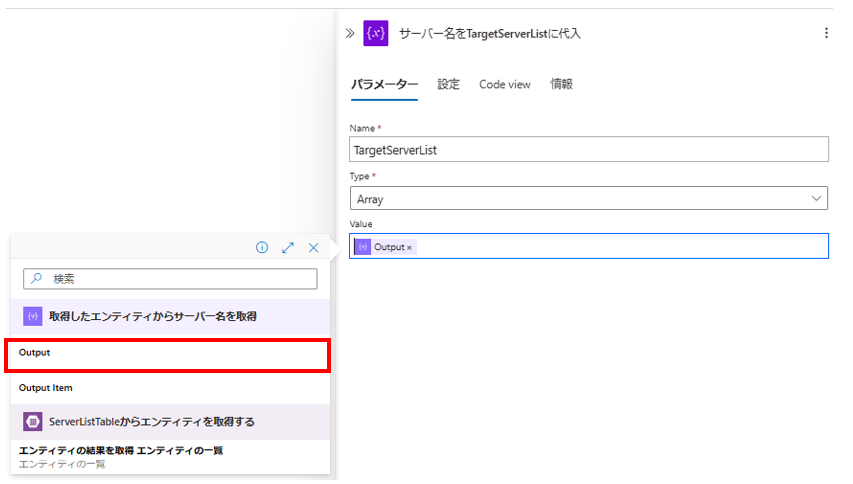
Task: Edit the Name field TargetServerList
Action: [589, 150]
